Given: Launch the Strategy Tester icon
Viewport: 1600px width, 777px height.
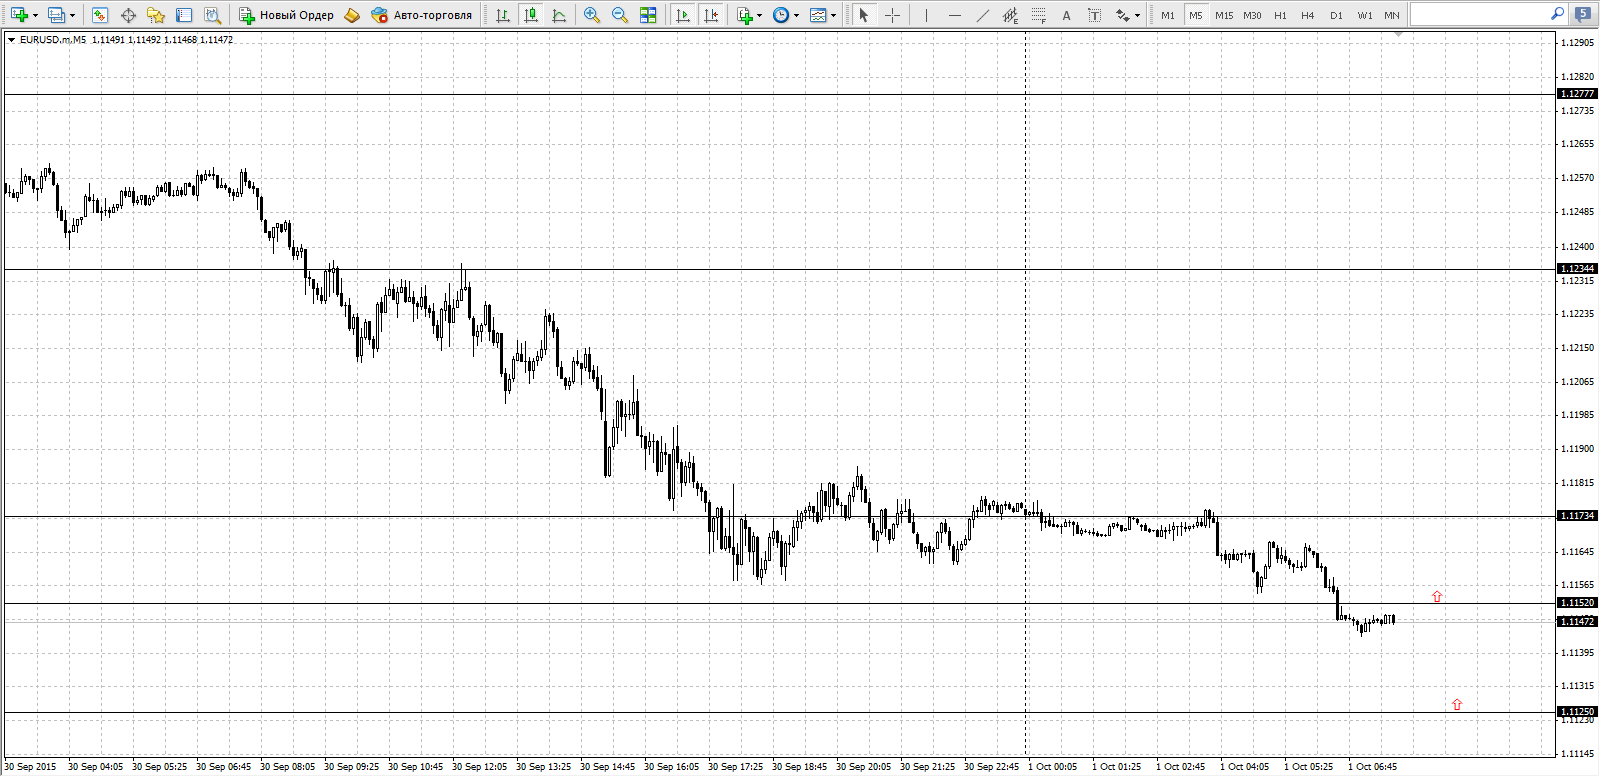Looking at the screenshot, I should point(212,15).
